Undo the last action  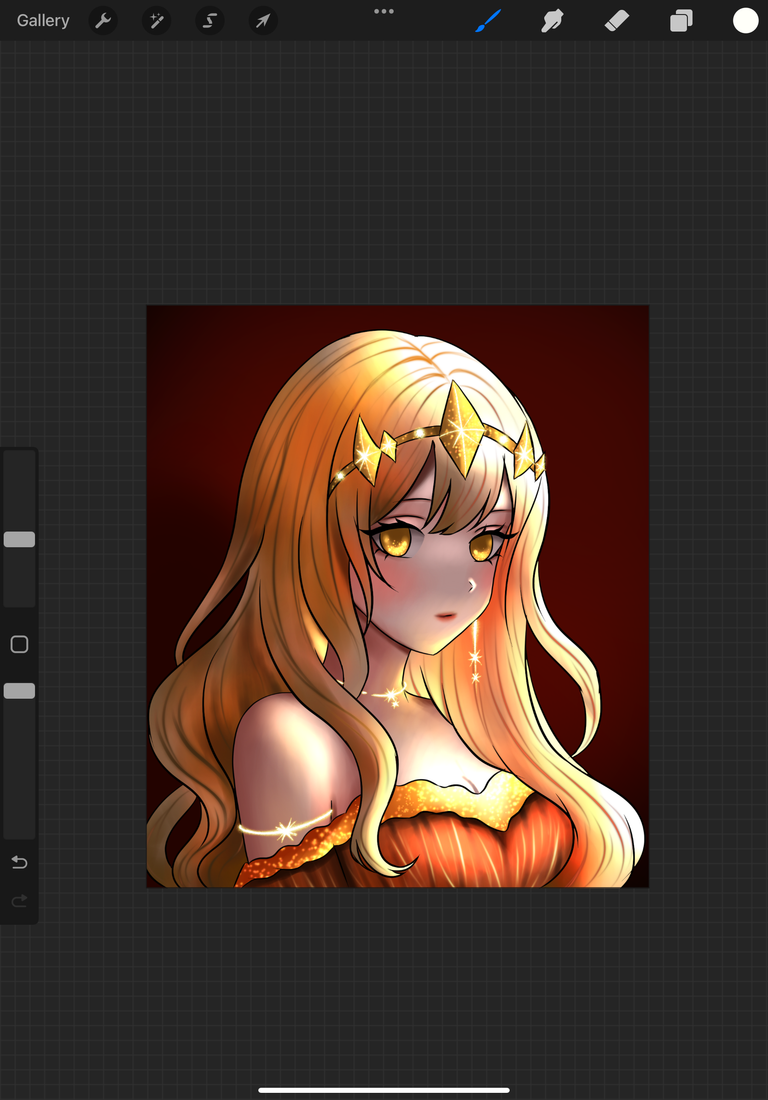[x=20, y=861]
